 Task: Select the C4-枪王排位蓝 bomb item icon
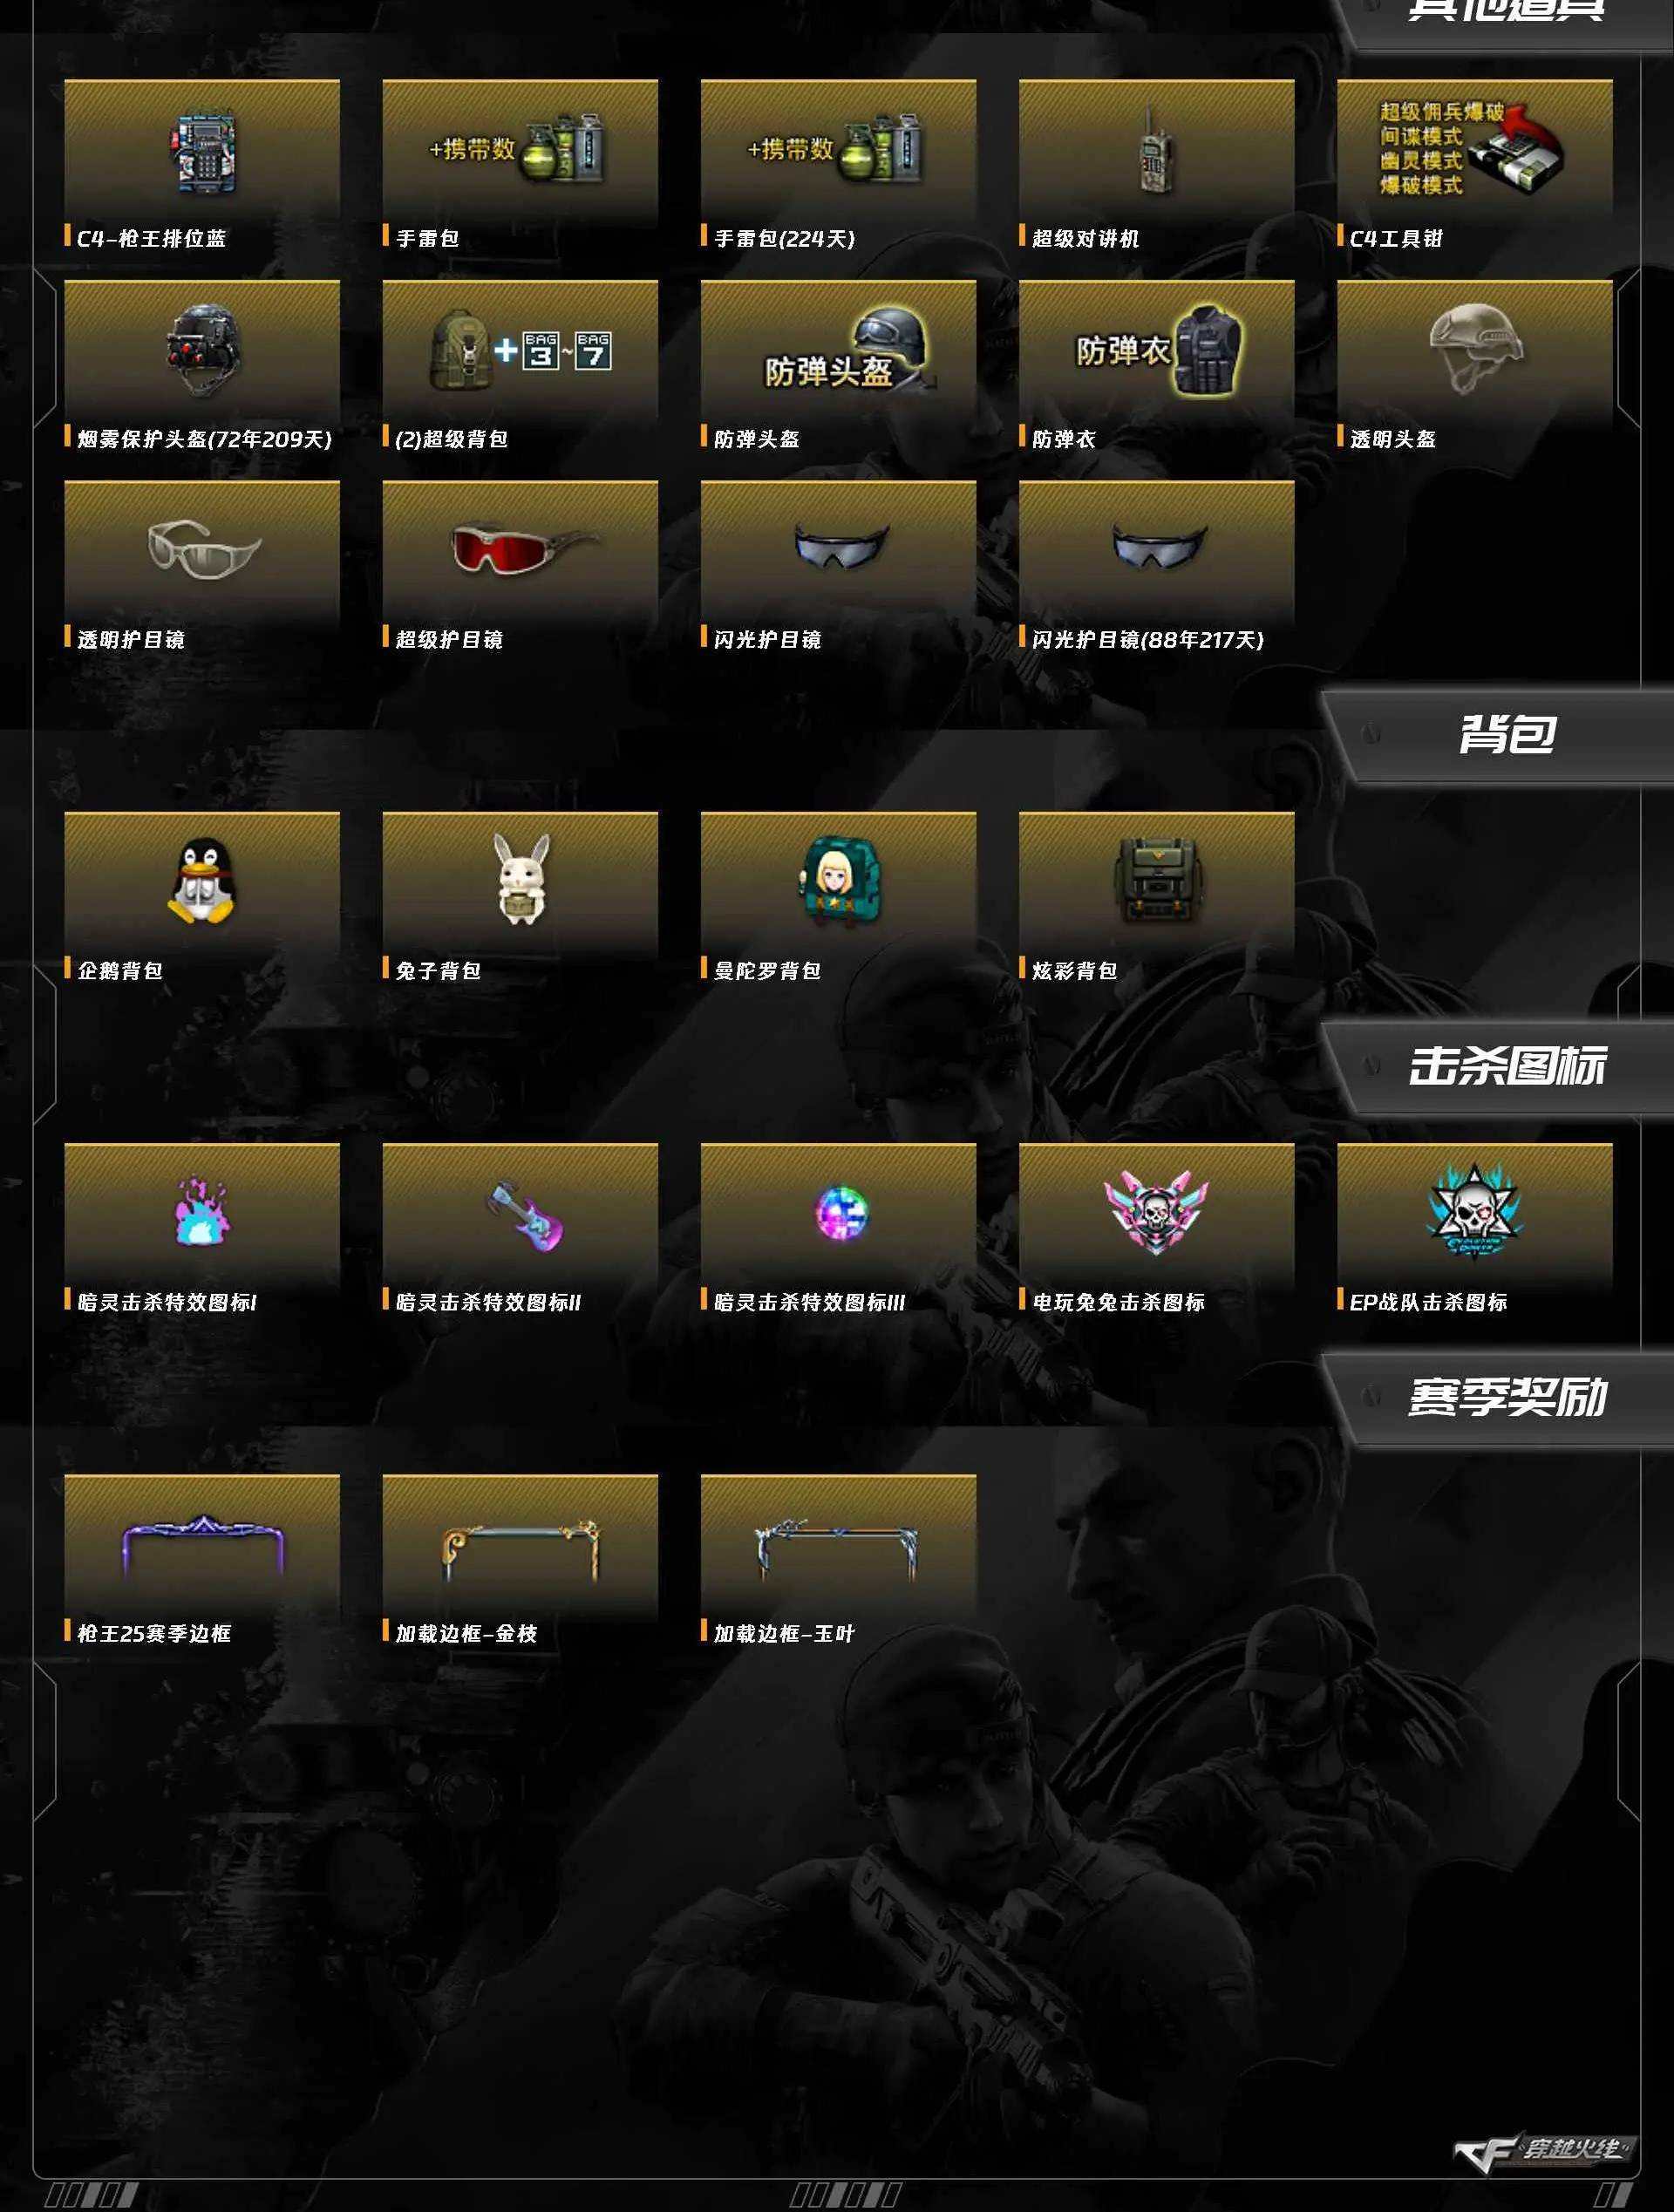pos(203,151)
